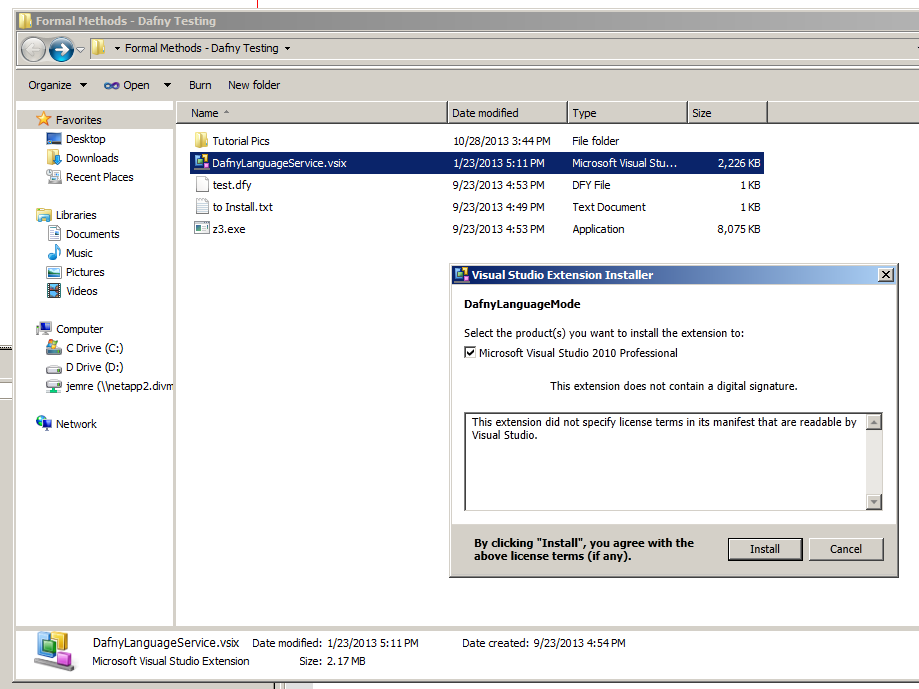Click the z3.exe file name

(x=229, y=229)
